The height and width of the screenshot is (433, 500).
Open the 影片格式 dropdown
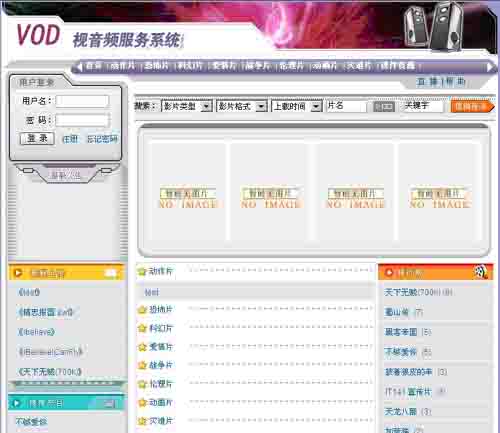(242, 106)
